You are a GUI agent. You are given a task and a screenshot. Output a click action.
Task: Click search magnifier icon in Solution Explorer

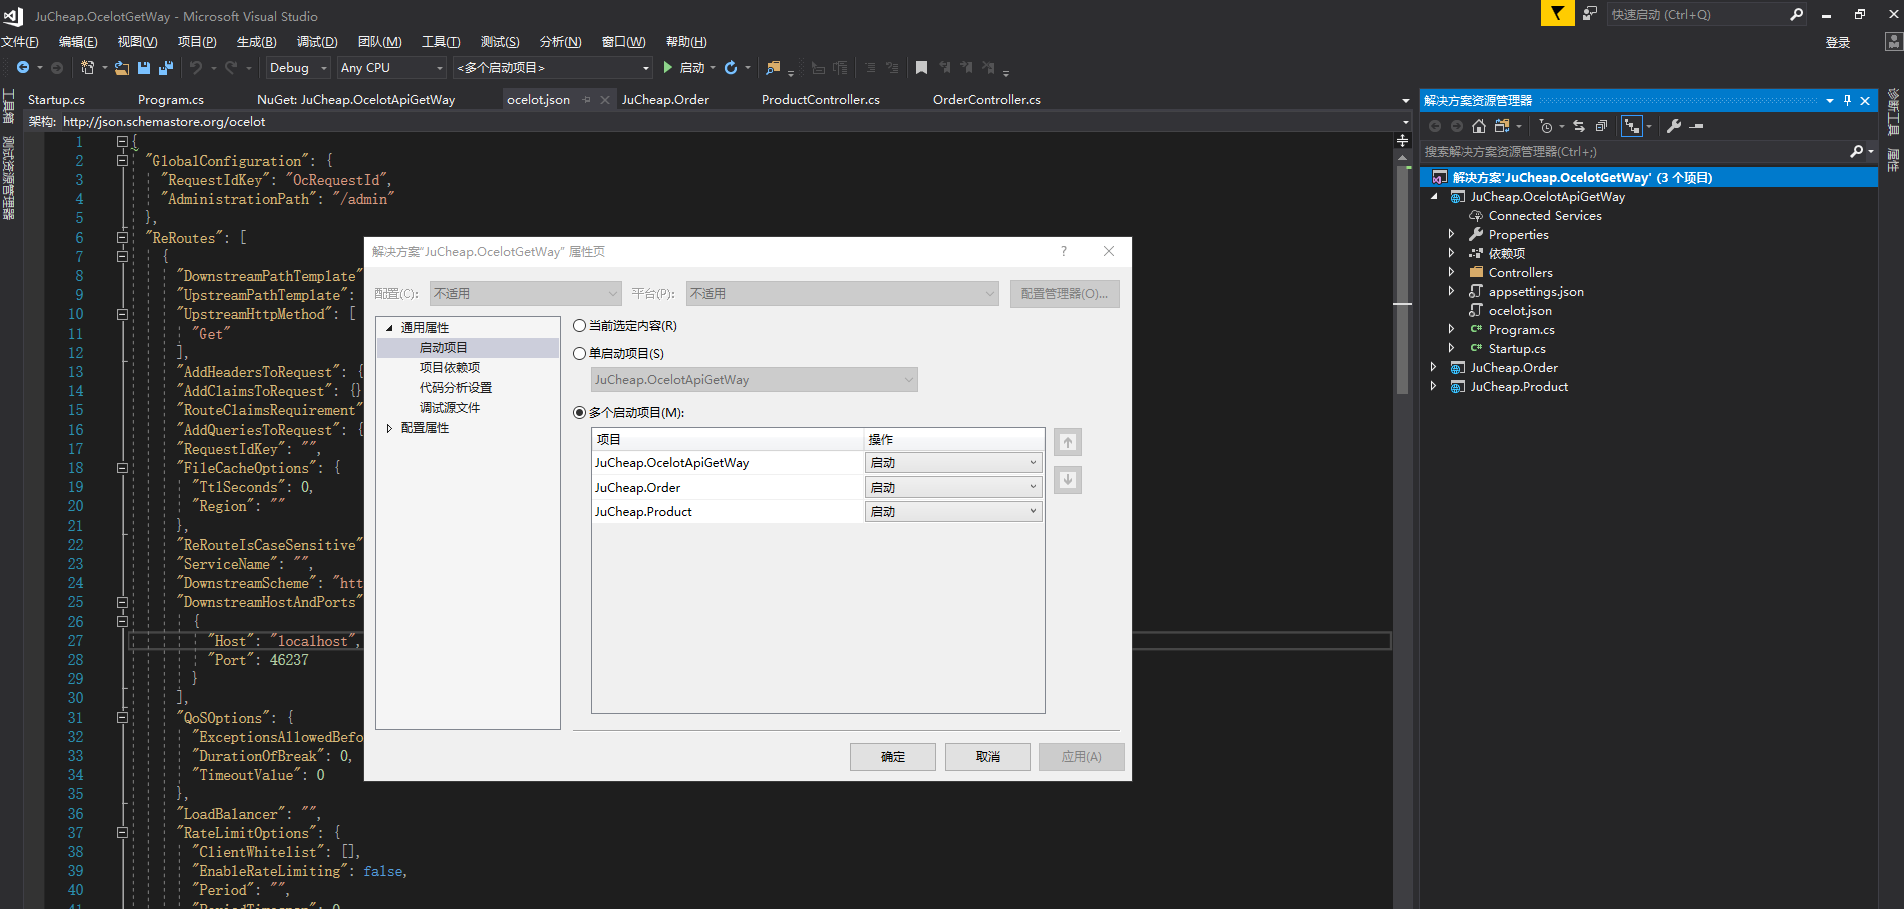[1856, 152]
